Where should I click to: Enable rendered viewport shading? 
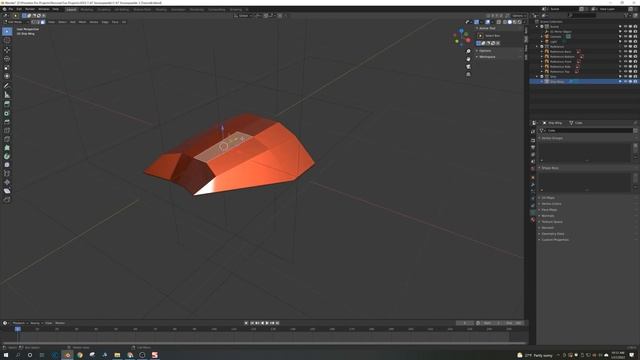click(520, 22)
